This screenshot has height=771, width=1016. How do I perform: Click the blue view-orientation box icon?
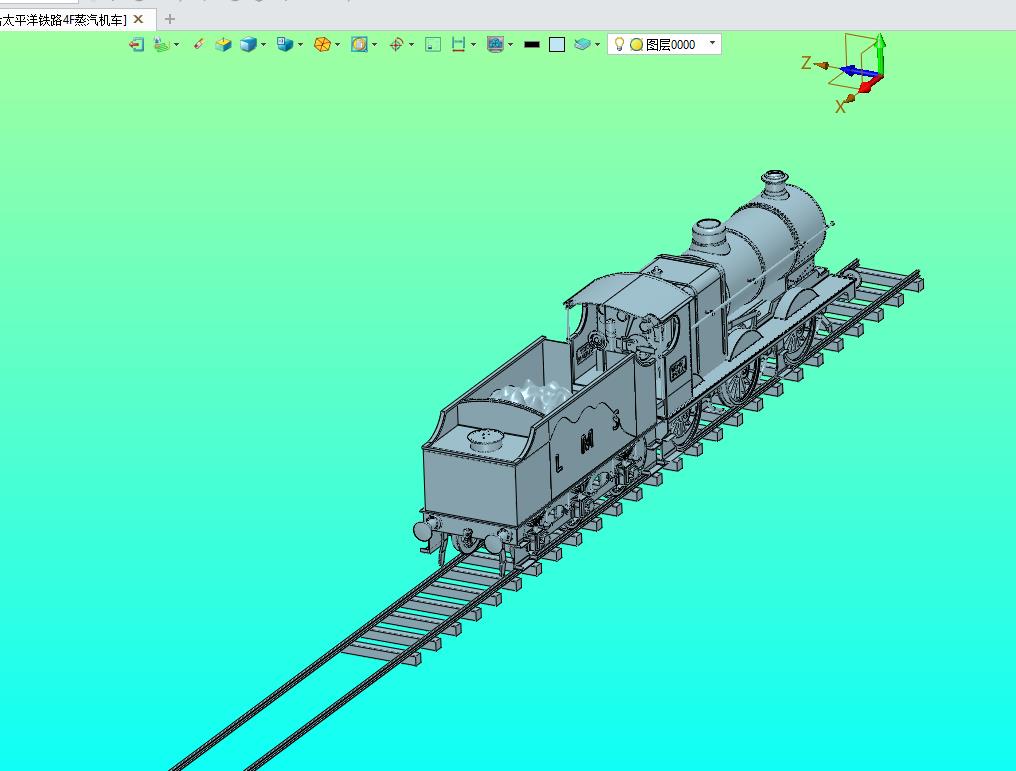(284, 44)
